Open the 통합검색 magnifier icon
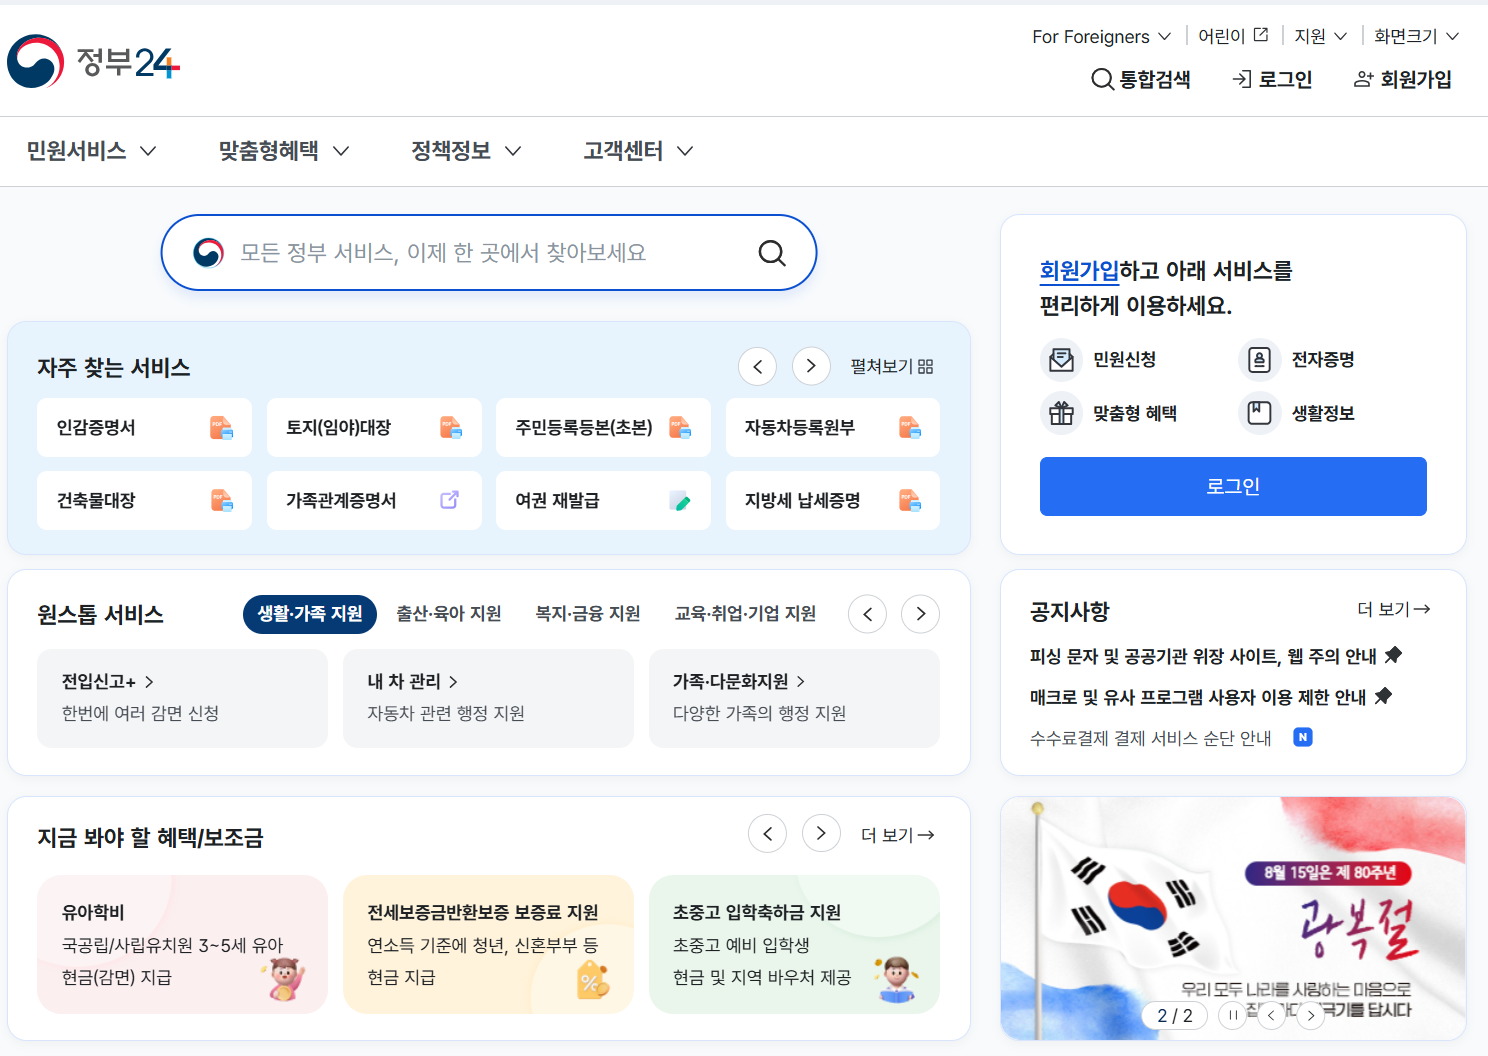Screen dimensions: 1488x1056 (1102, 79)
